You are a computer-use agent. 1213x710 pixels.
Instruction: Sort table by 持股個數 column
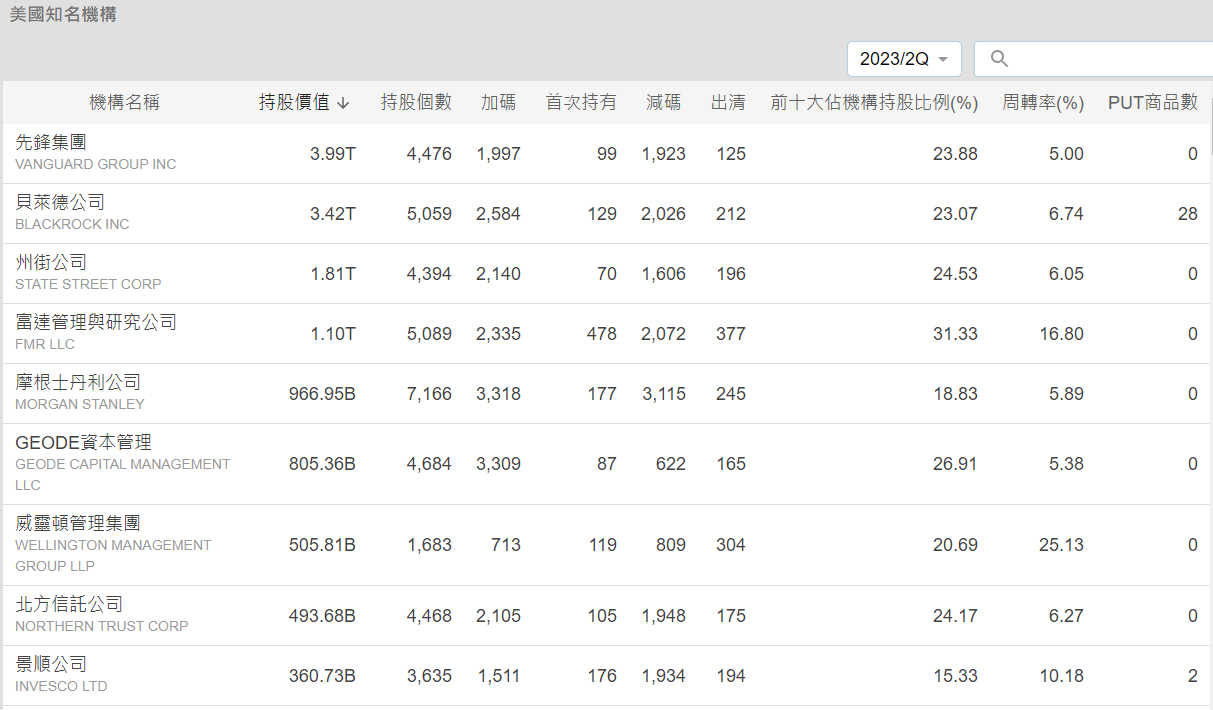[x=416, y=102]
